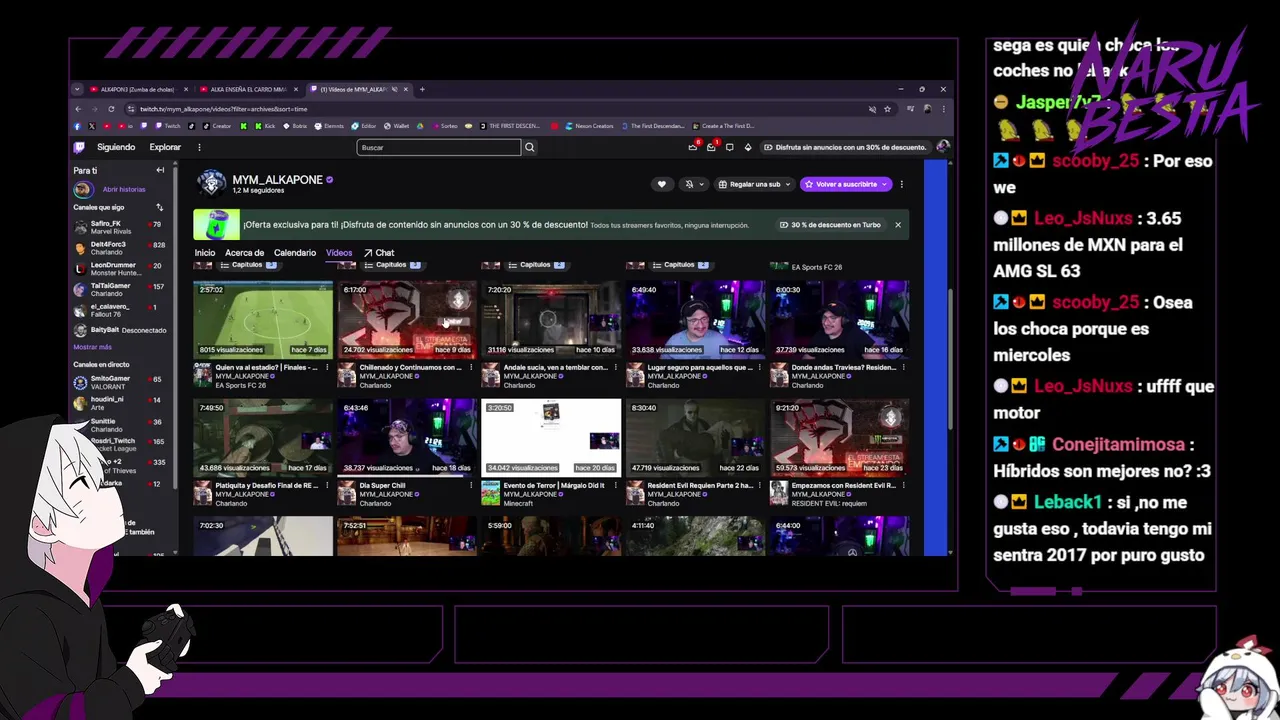Open houdini_ni Arte channel in sidebar
The width and height of the screenshot is (1280, 720).
coord(119,403)
